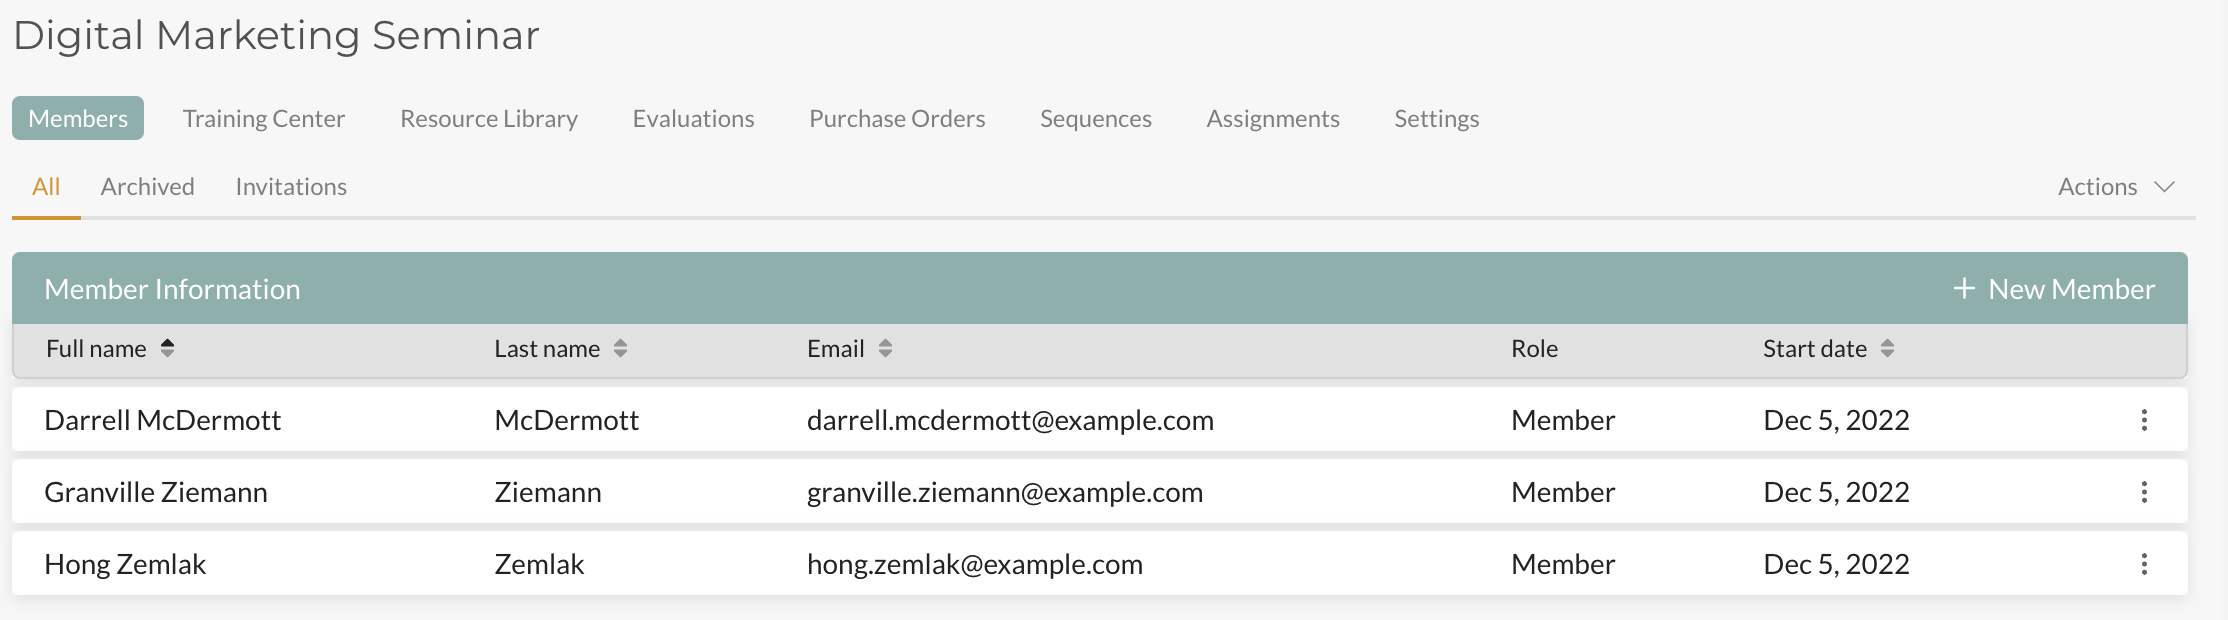The height and width of the screenshot is (620, 2228).
Task: Select the Hong Zemlak member row
Action: tap(125, 564)
